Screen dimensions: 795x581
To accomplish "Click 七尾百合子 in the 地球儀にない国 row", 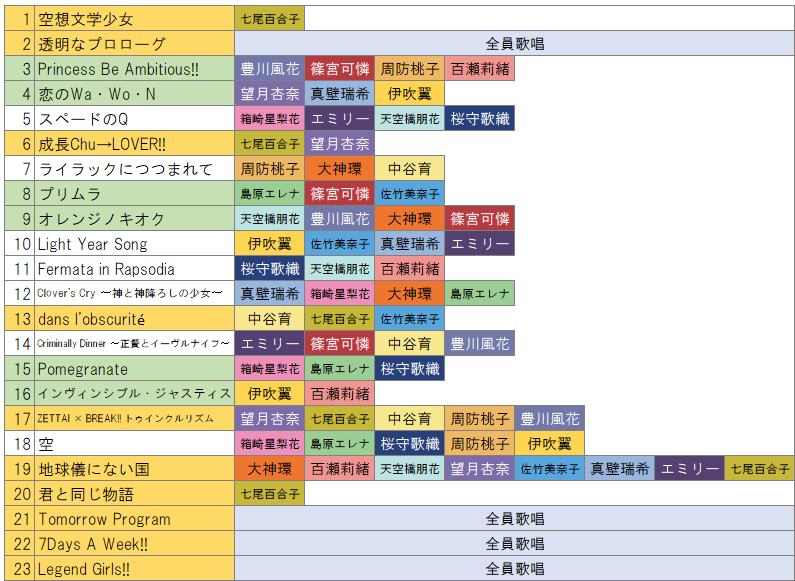I will (758, 469).
